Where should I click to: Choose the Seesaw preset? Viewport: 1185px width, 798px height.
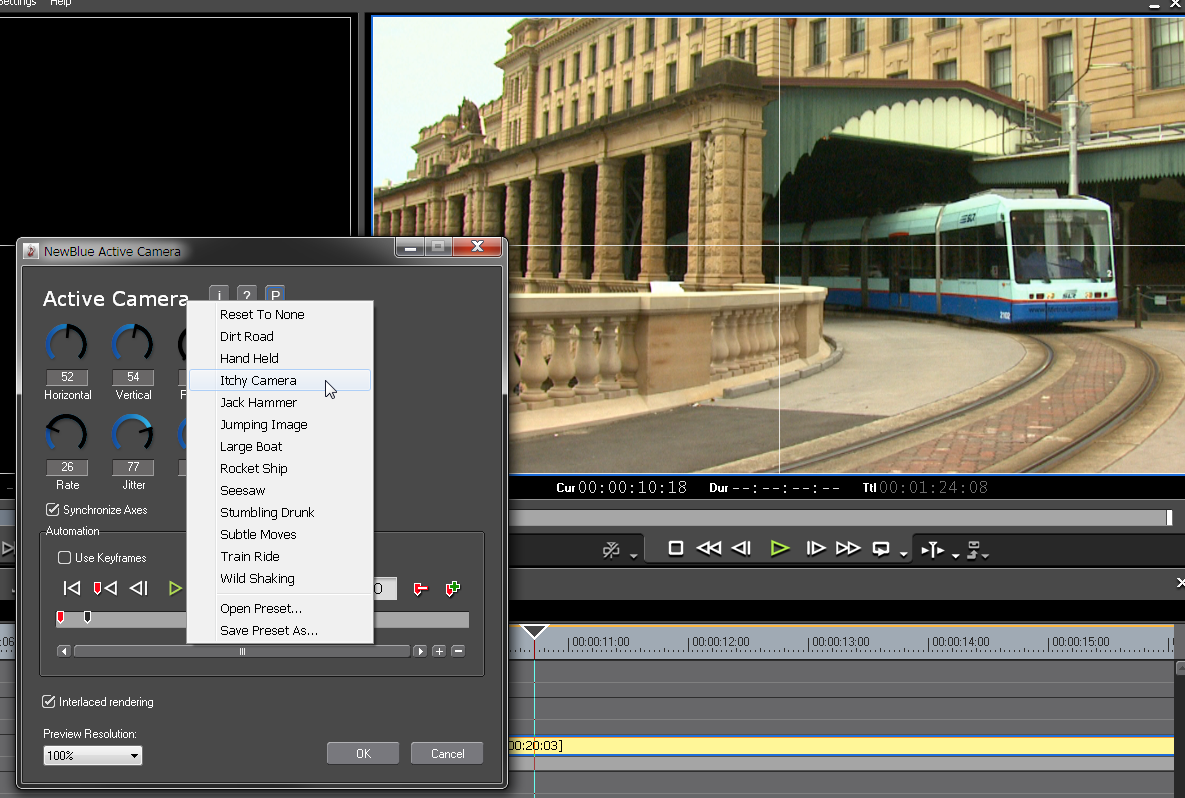point(280,490)
